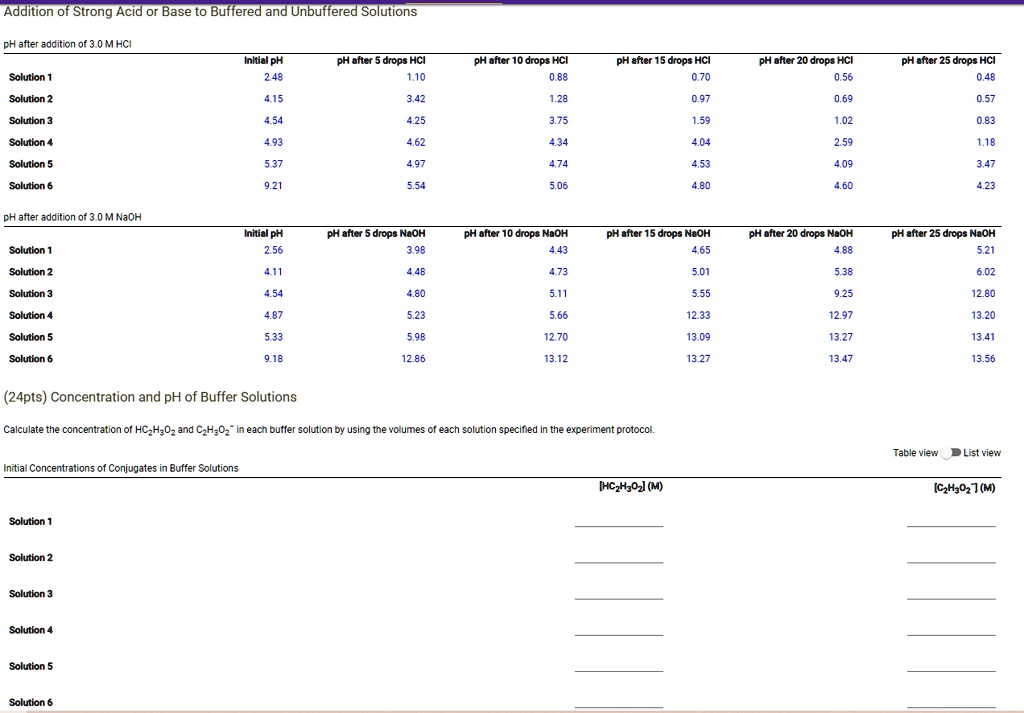Click Solution 4 [HC2H3O2] concentration input field

click(x=618, y=628)
